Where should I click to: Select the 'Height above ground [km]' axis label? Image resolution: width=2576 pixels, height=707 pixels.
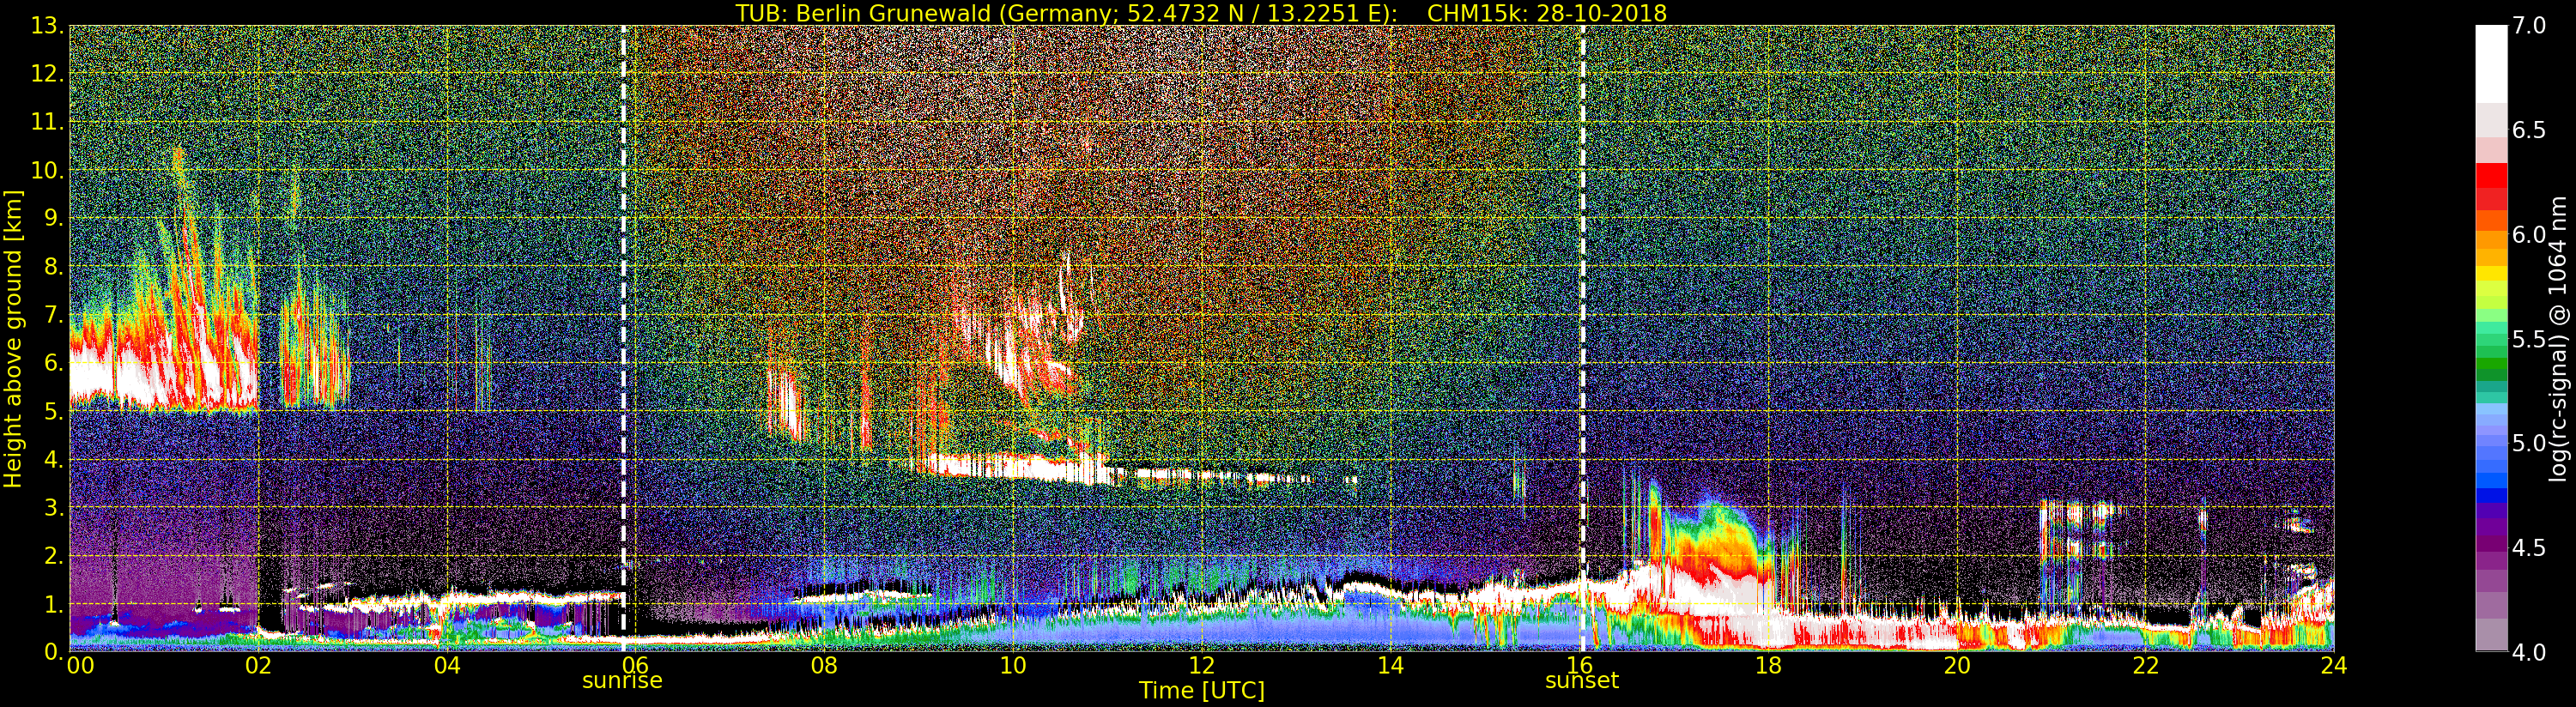tap(13, 339)
